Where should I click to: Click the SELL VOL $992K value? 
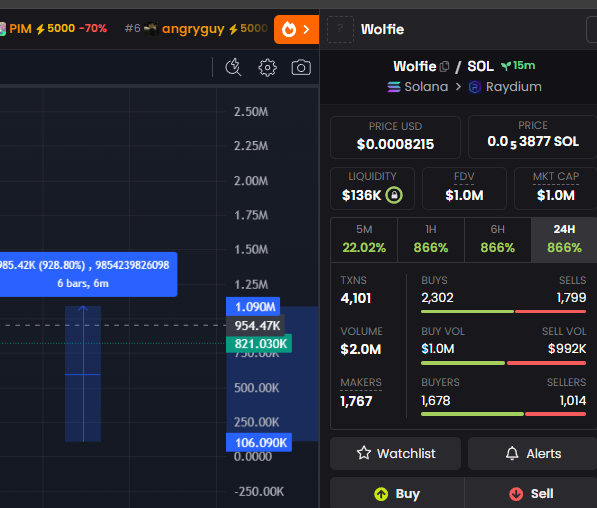pos(567,348)
